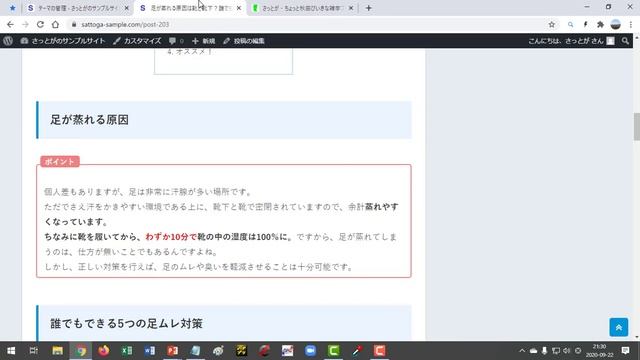Click the address bar URL field
The image size is (640, 360).
pyautogui.click(x=306, y=24)
